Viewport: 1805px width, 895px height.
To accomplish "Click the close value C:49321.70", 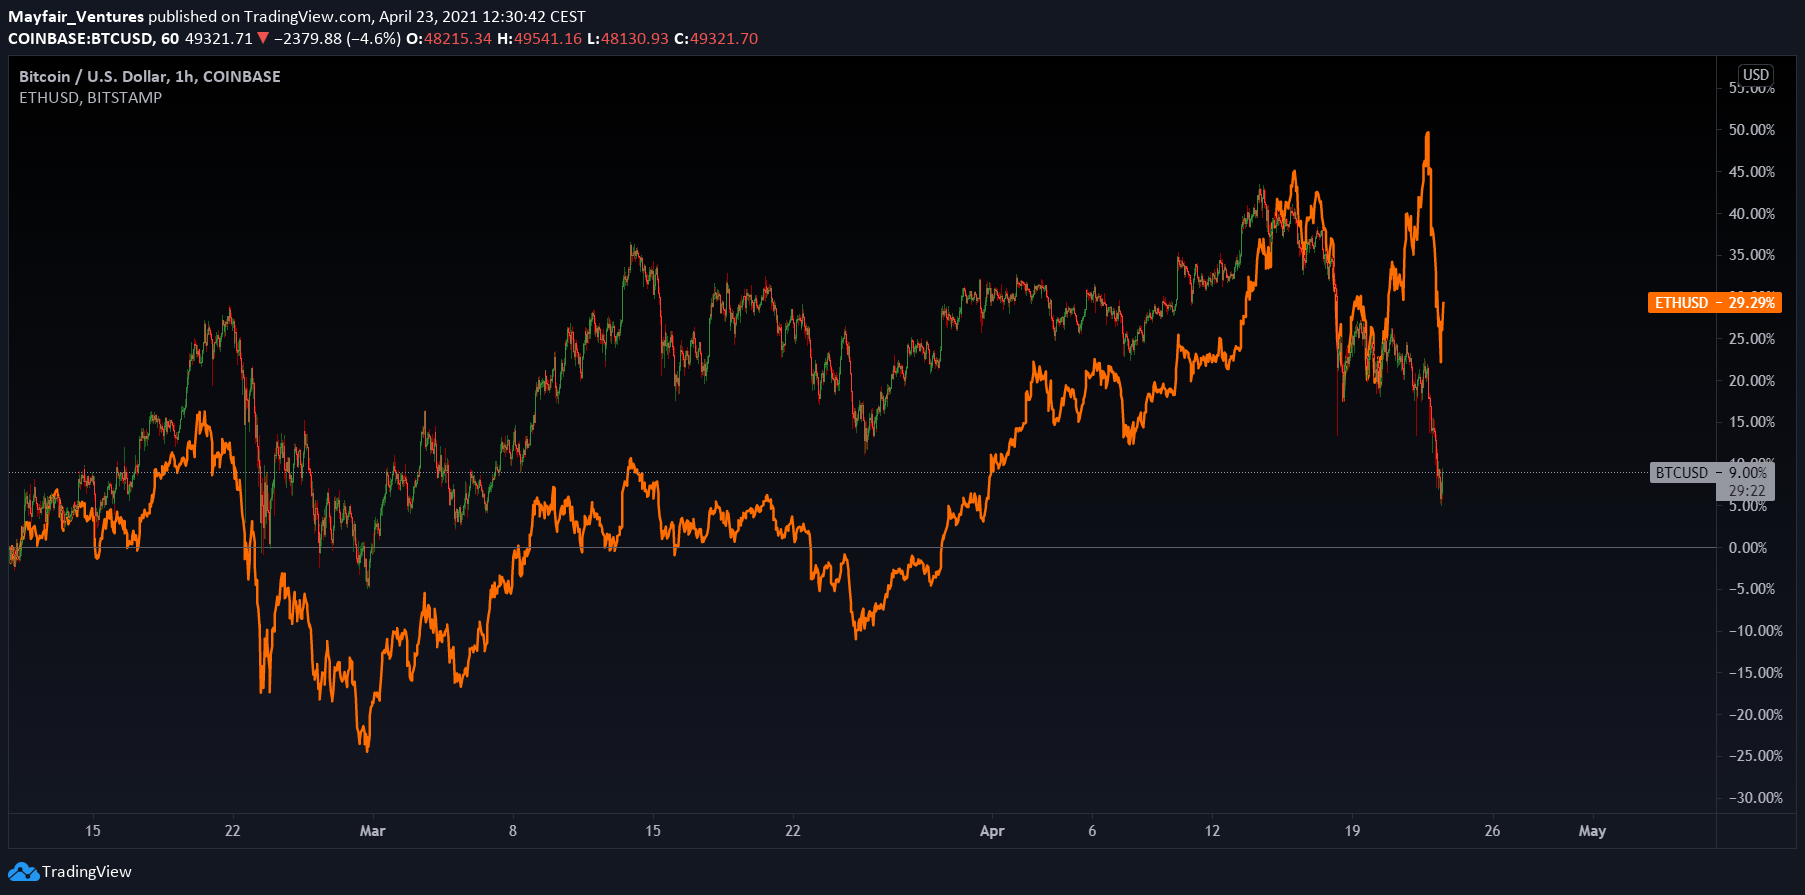I will [716, 39].
